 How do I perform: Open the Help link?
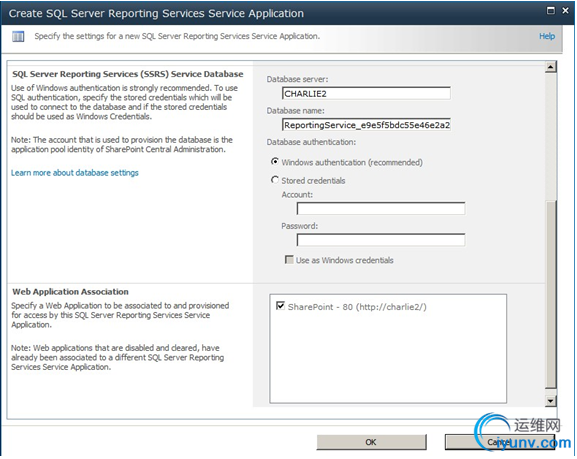tap(547, 36)
